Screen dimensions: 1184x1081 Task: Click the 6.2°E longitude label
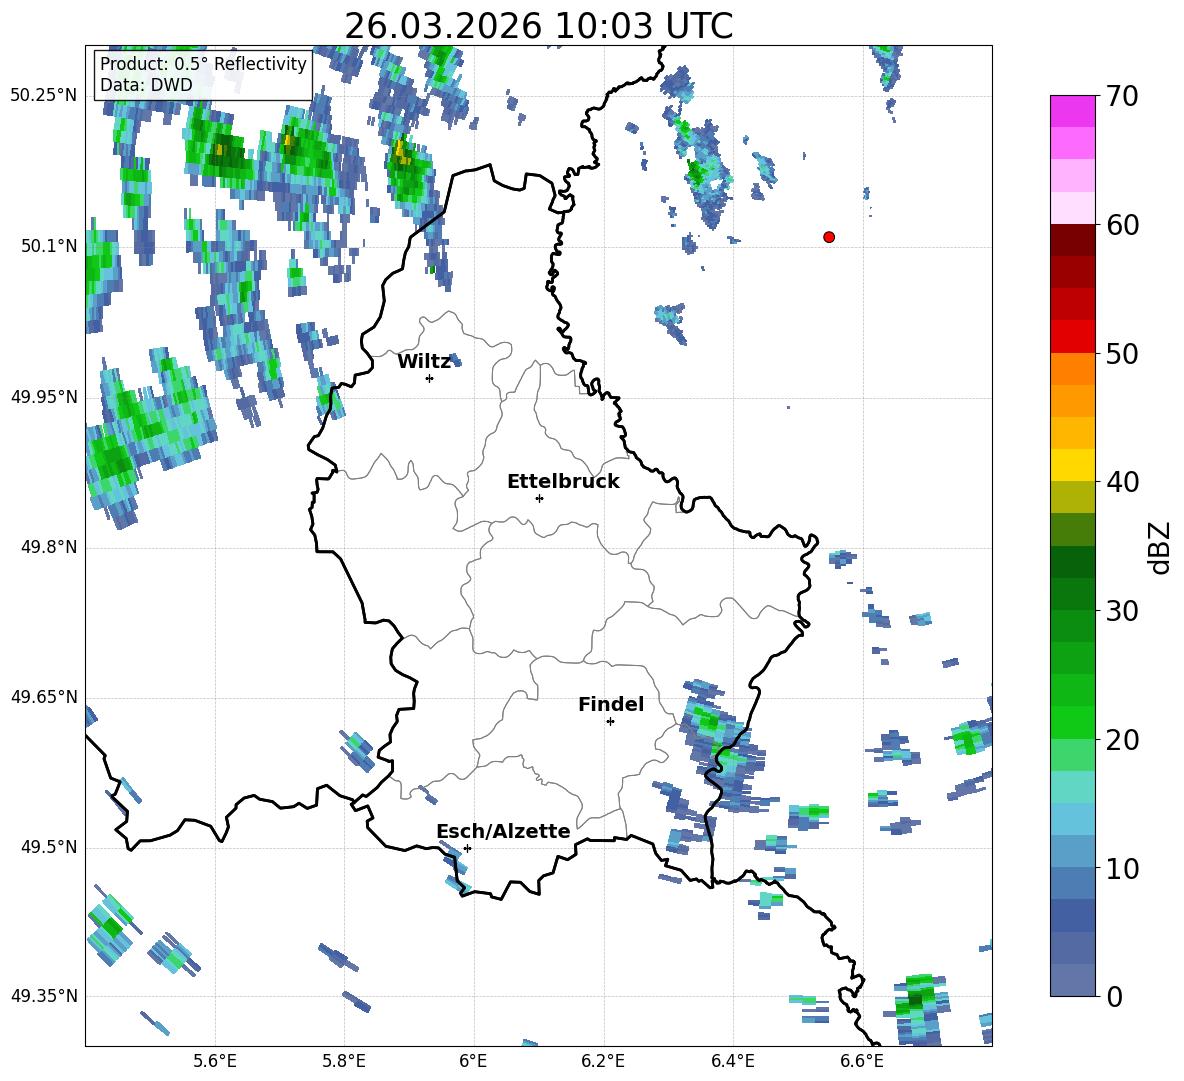603,1062
